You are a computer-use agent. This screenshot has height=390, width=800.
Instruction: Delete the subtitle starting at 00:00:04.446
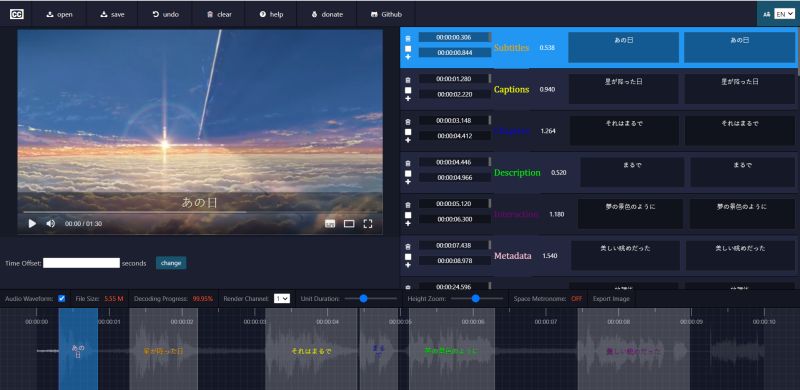pos(408,163)
